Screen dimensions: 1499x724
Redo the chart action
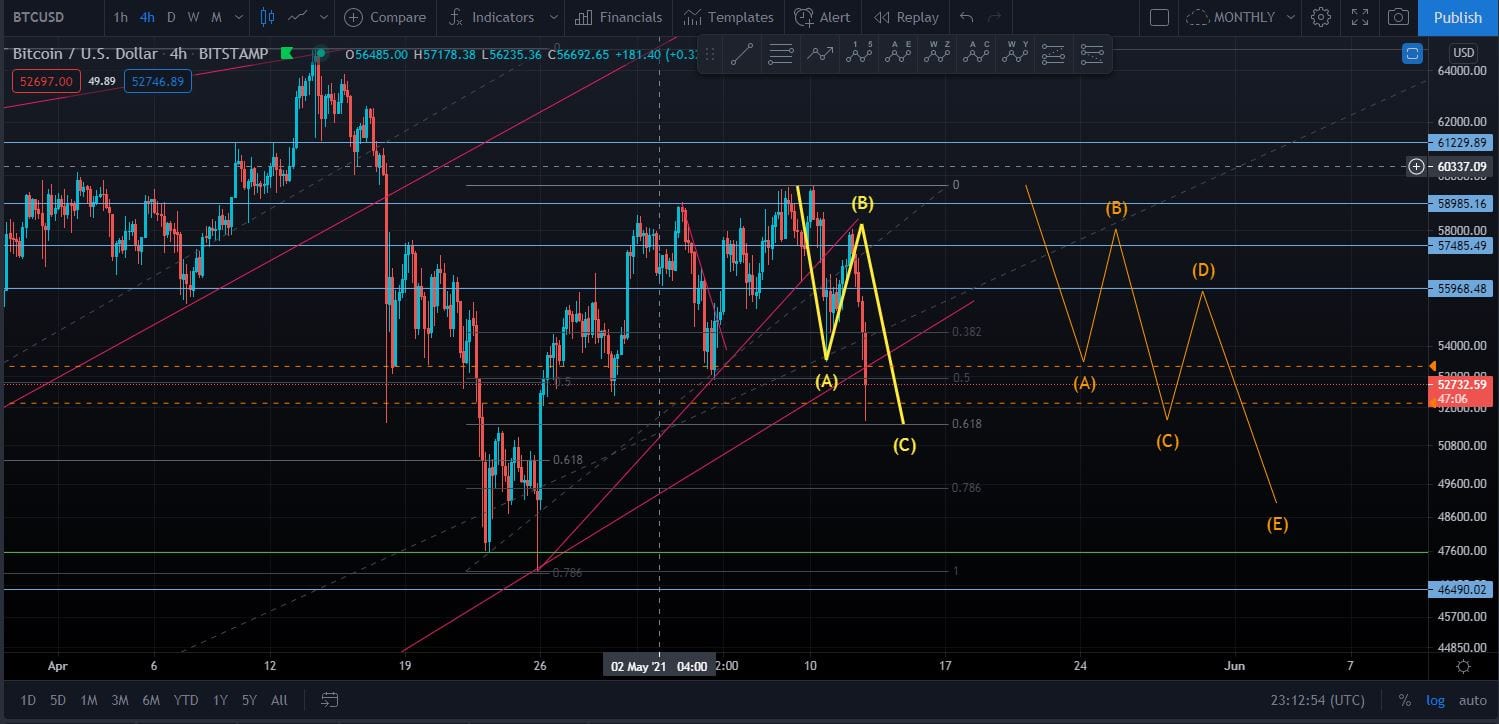994,17
